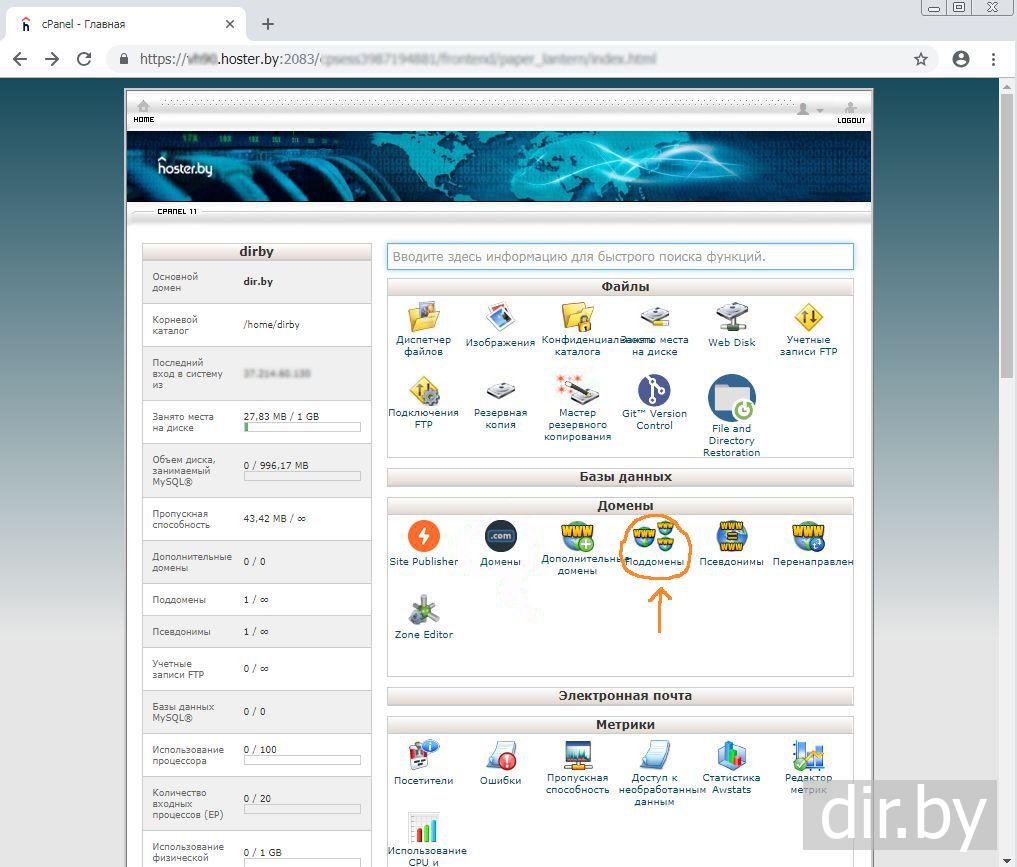1017x867 pixels.
Task: Open Доступ к необработанным данным
Action: click(654, 755)
